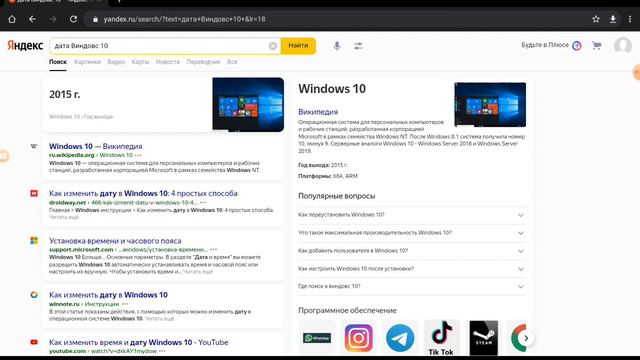Expand 'Как настроить Windows 10 после установки?'
640x360 pixels.
(411, 269)
